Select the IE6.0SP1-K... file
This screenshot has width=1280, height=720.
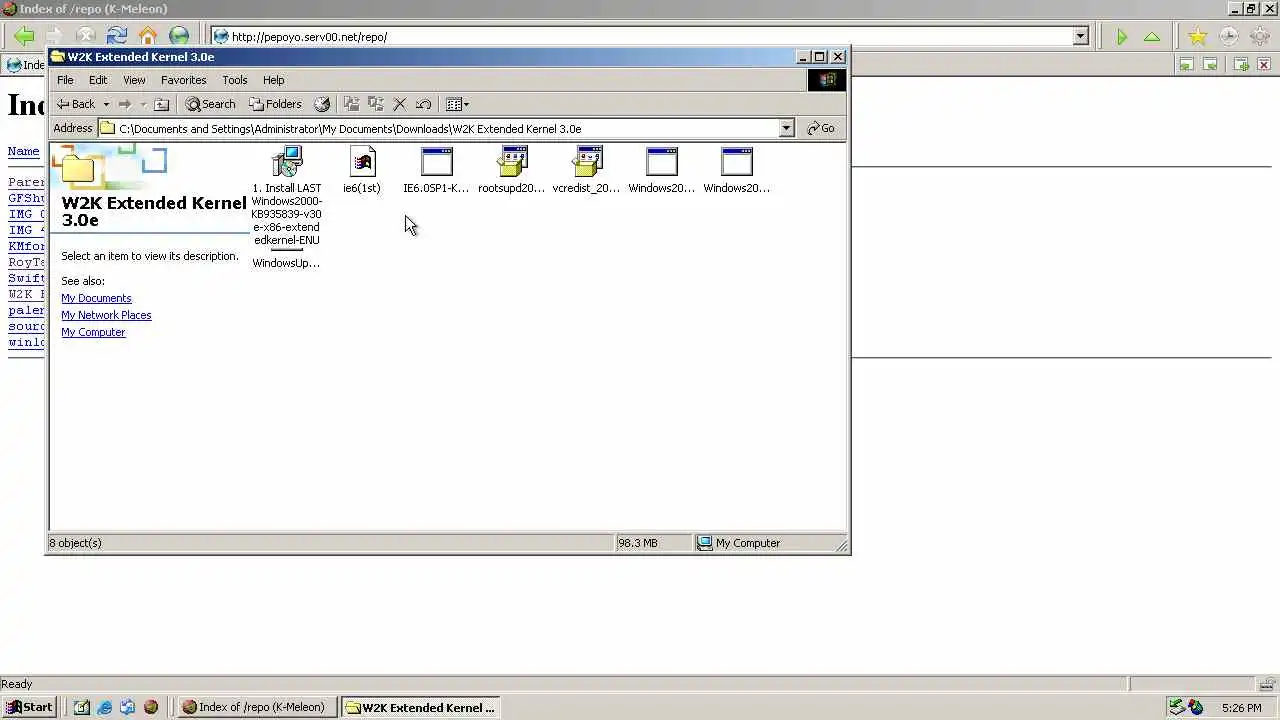[x=436, y=170]
